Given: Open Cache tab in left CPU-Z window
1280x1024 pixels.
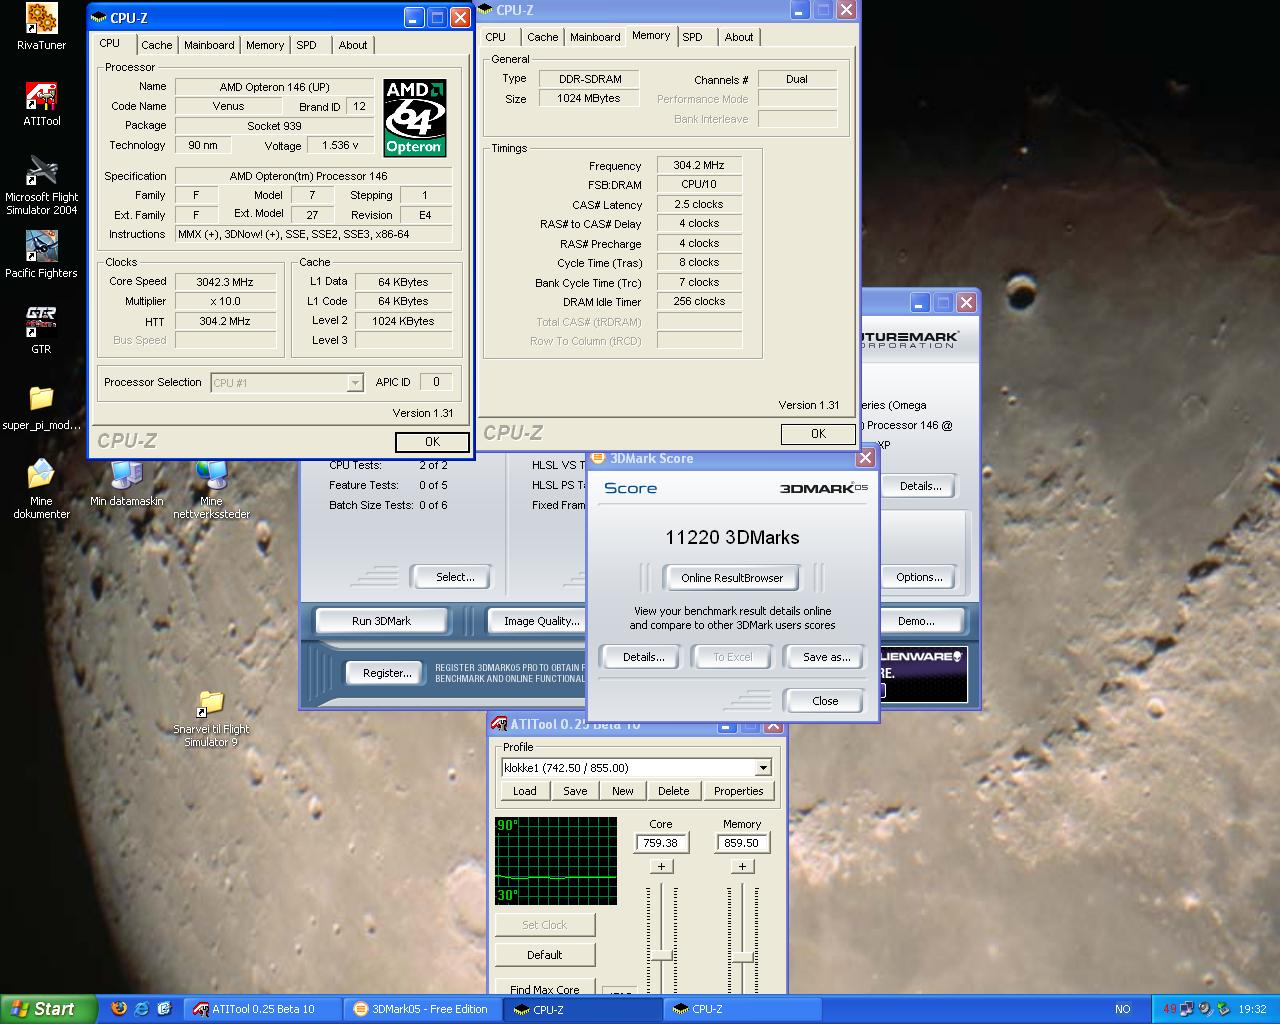Looking at the screenshot, I should click(156, 45).
